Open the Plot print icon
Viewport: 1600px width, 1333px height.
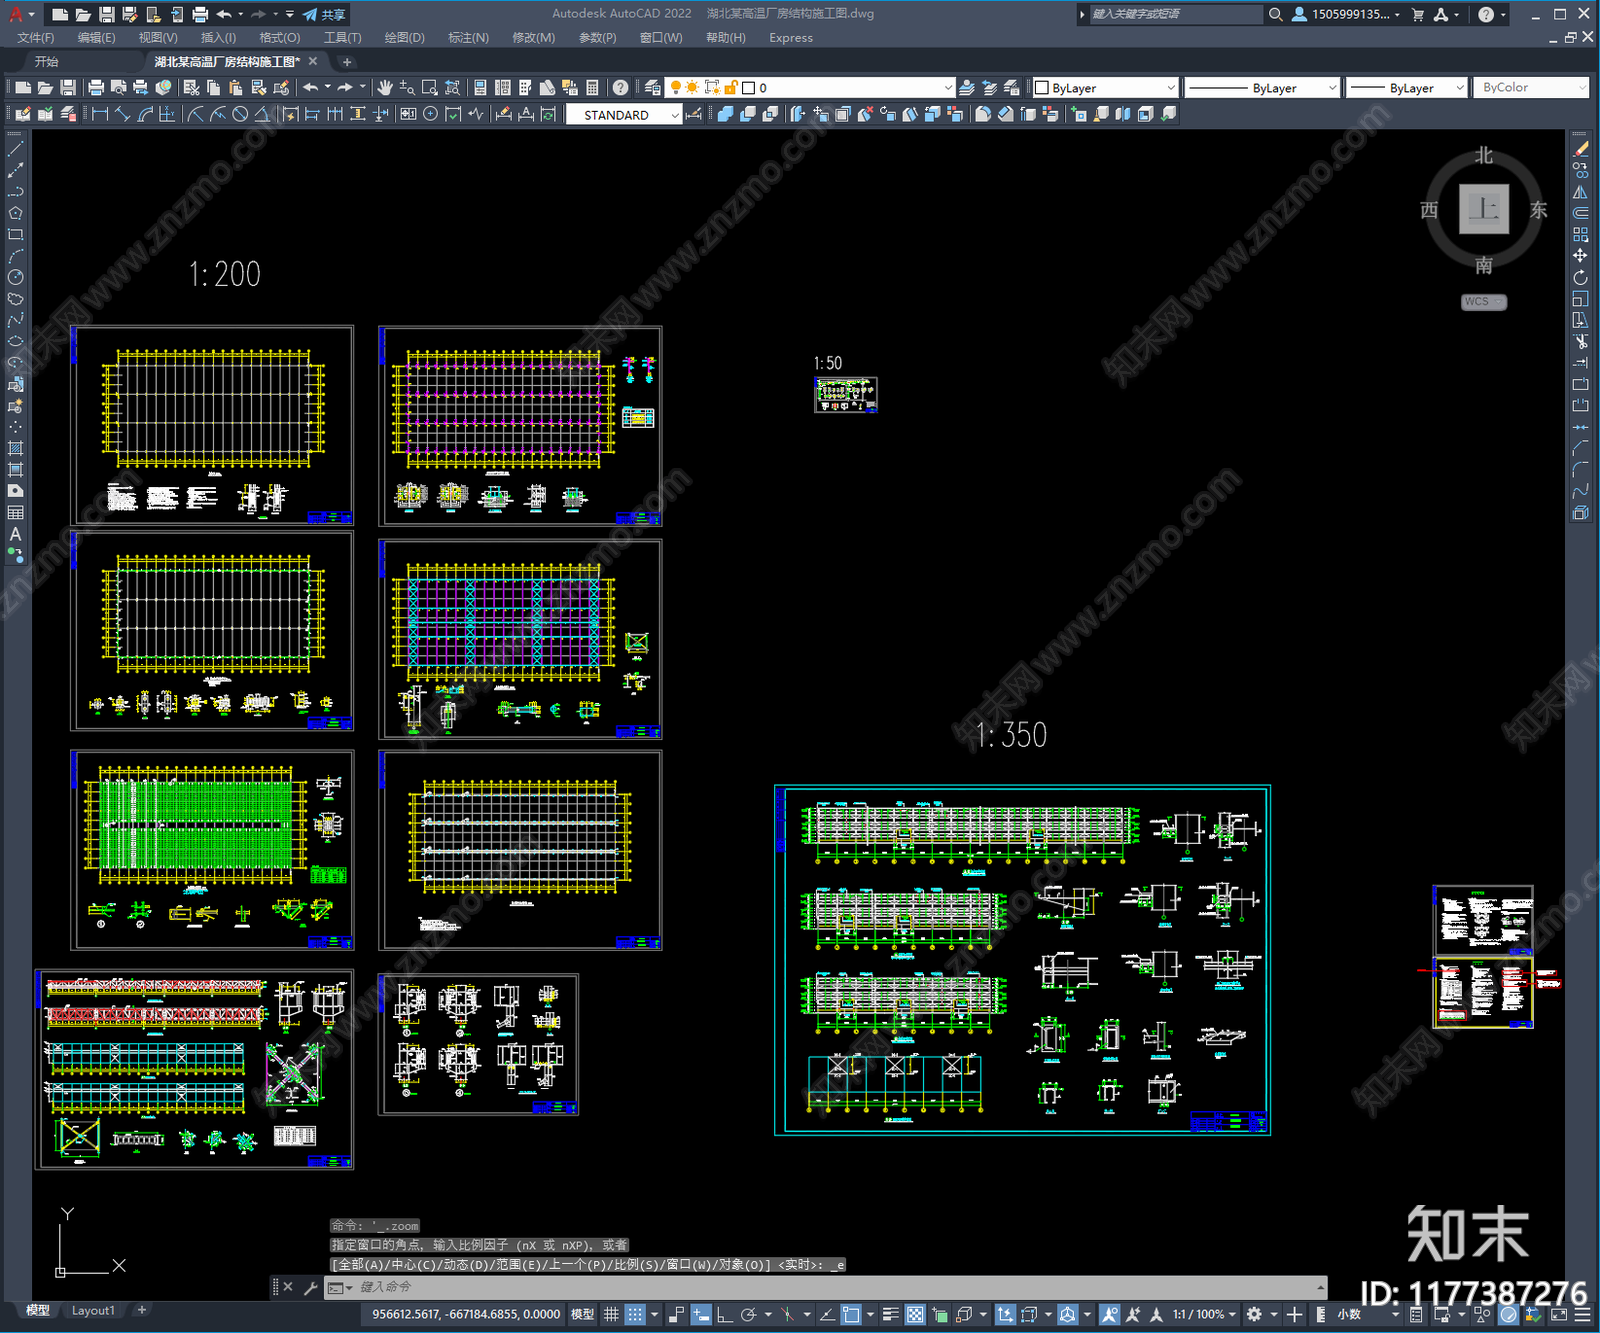click(x=96, y=88)
